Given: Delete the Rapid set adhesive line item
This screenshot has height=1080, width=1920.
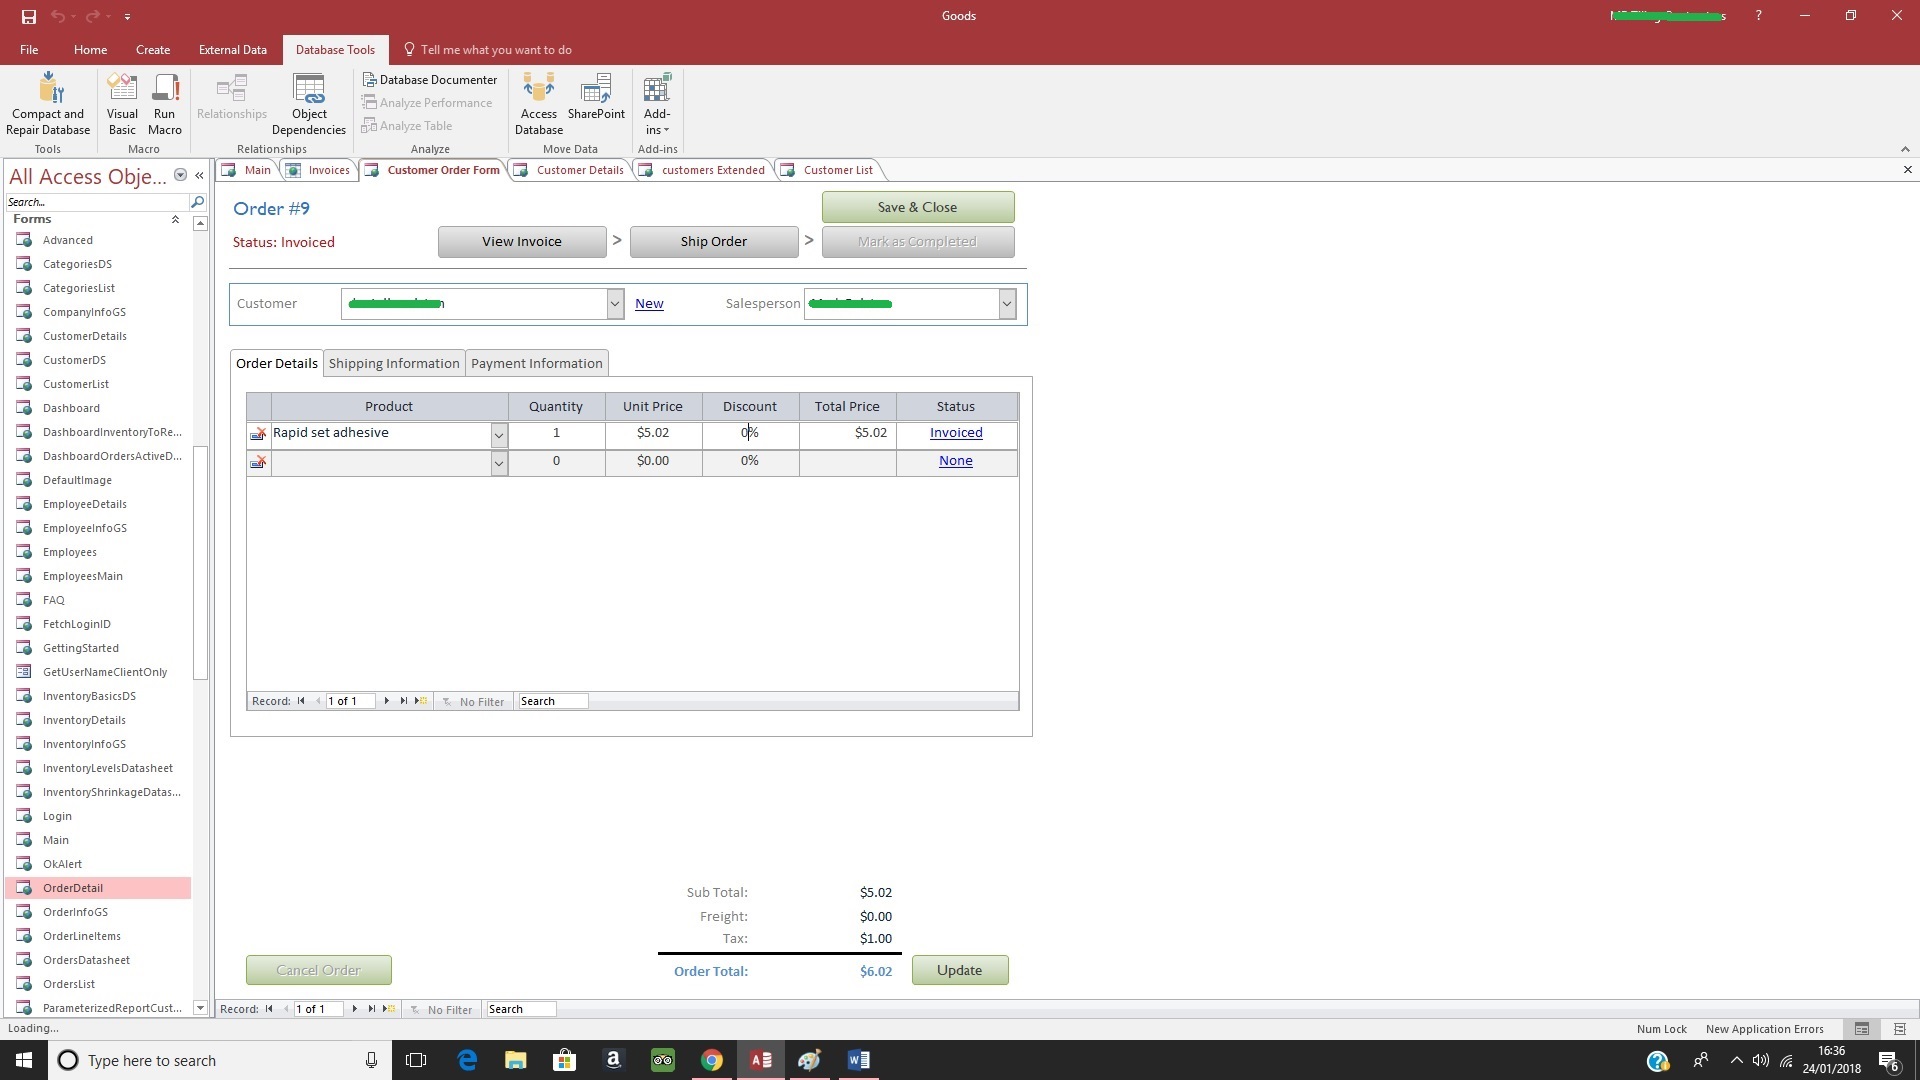Looking at the screenshot, I should pos(258,434).
